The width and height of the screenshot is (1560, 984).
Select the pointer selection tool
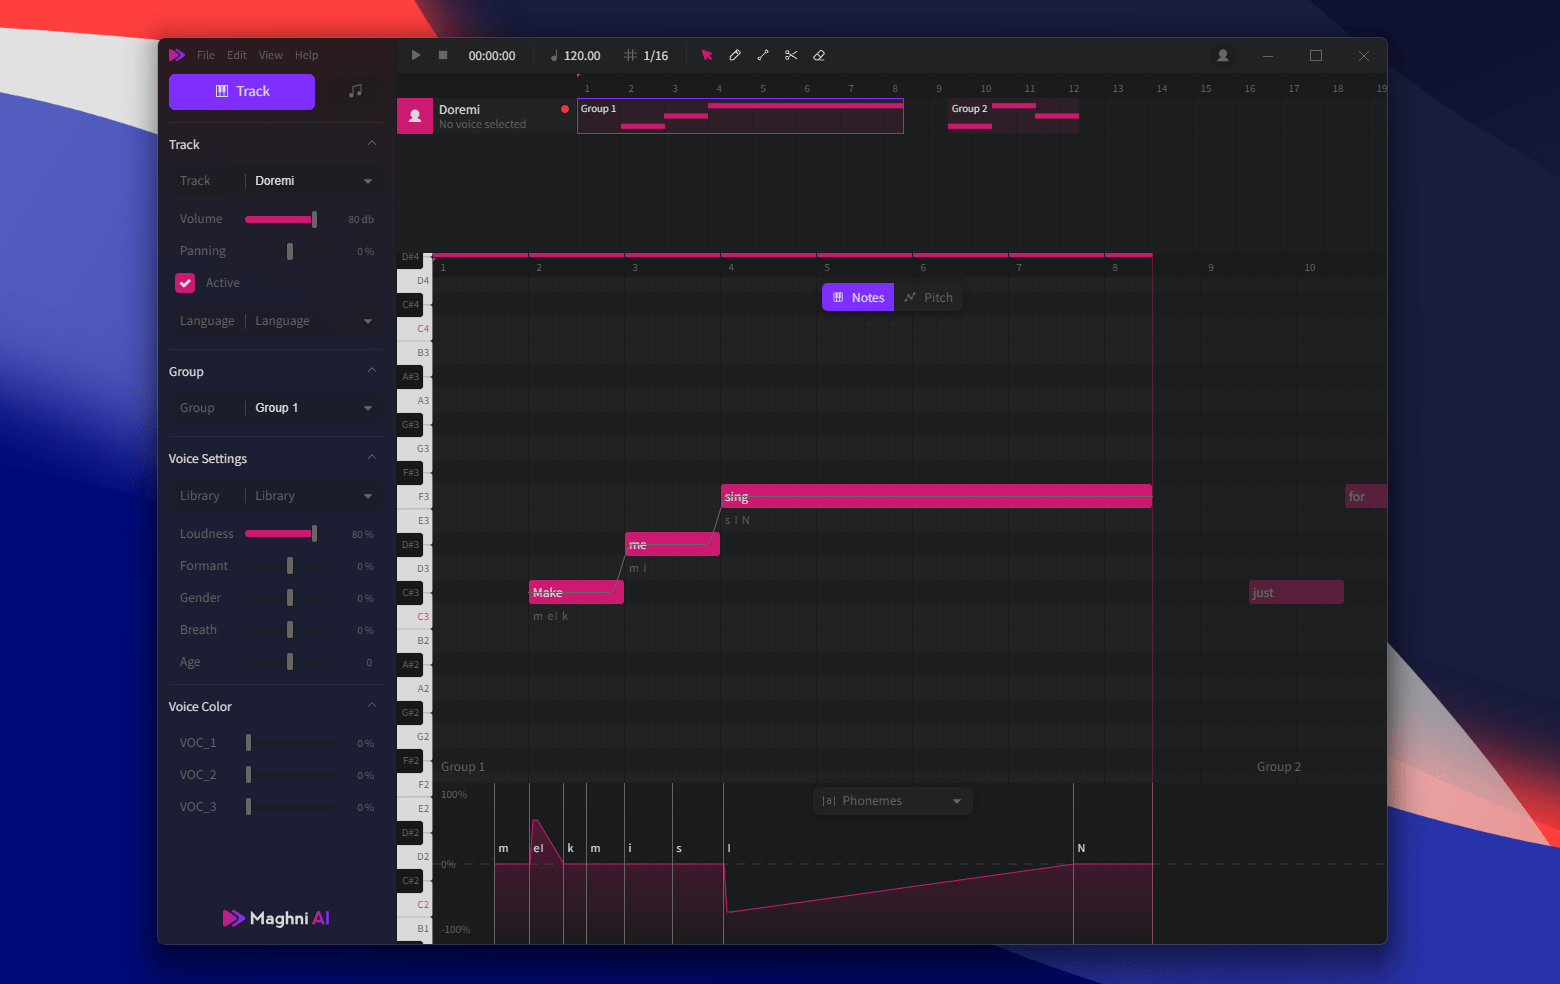coord(707,55)
